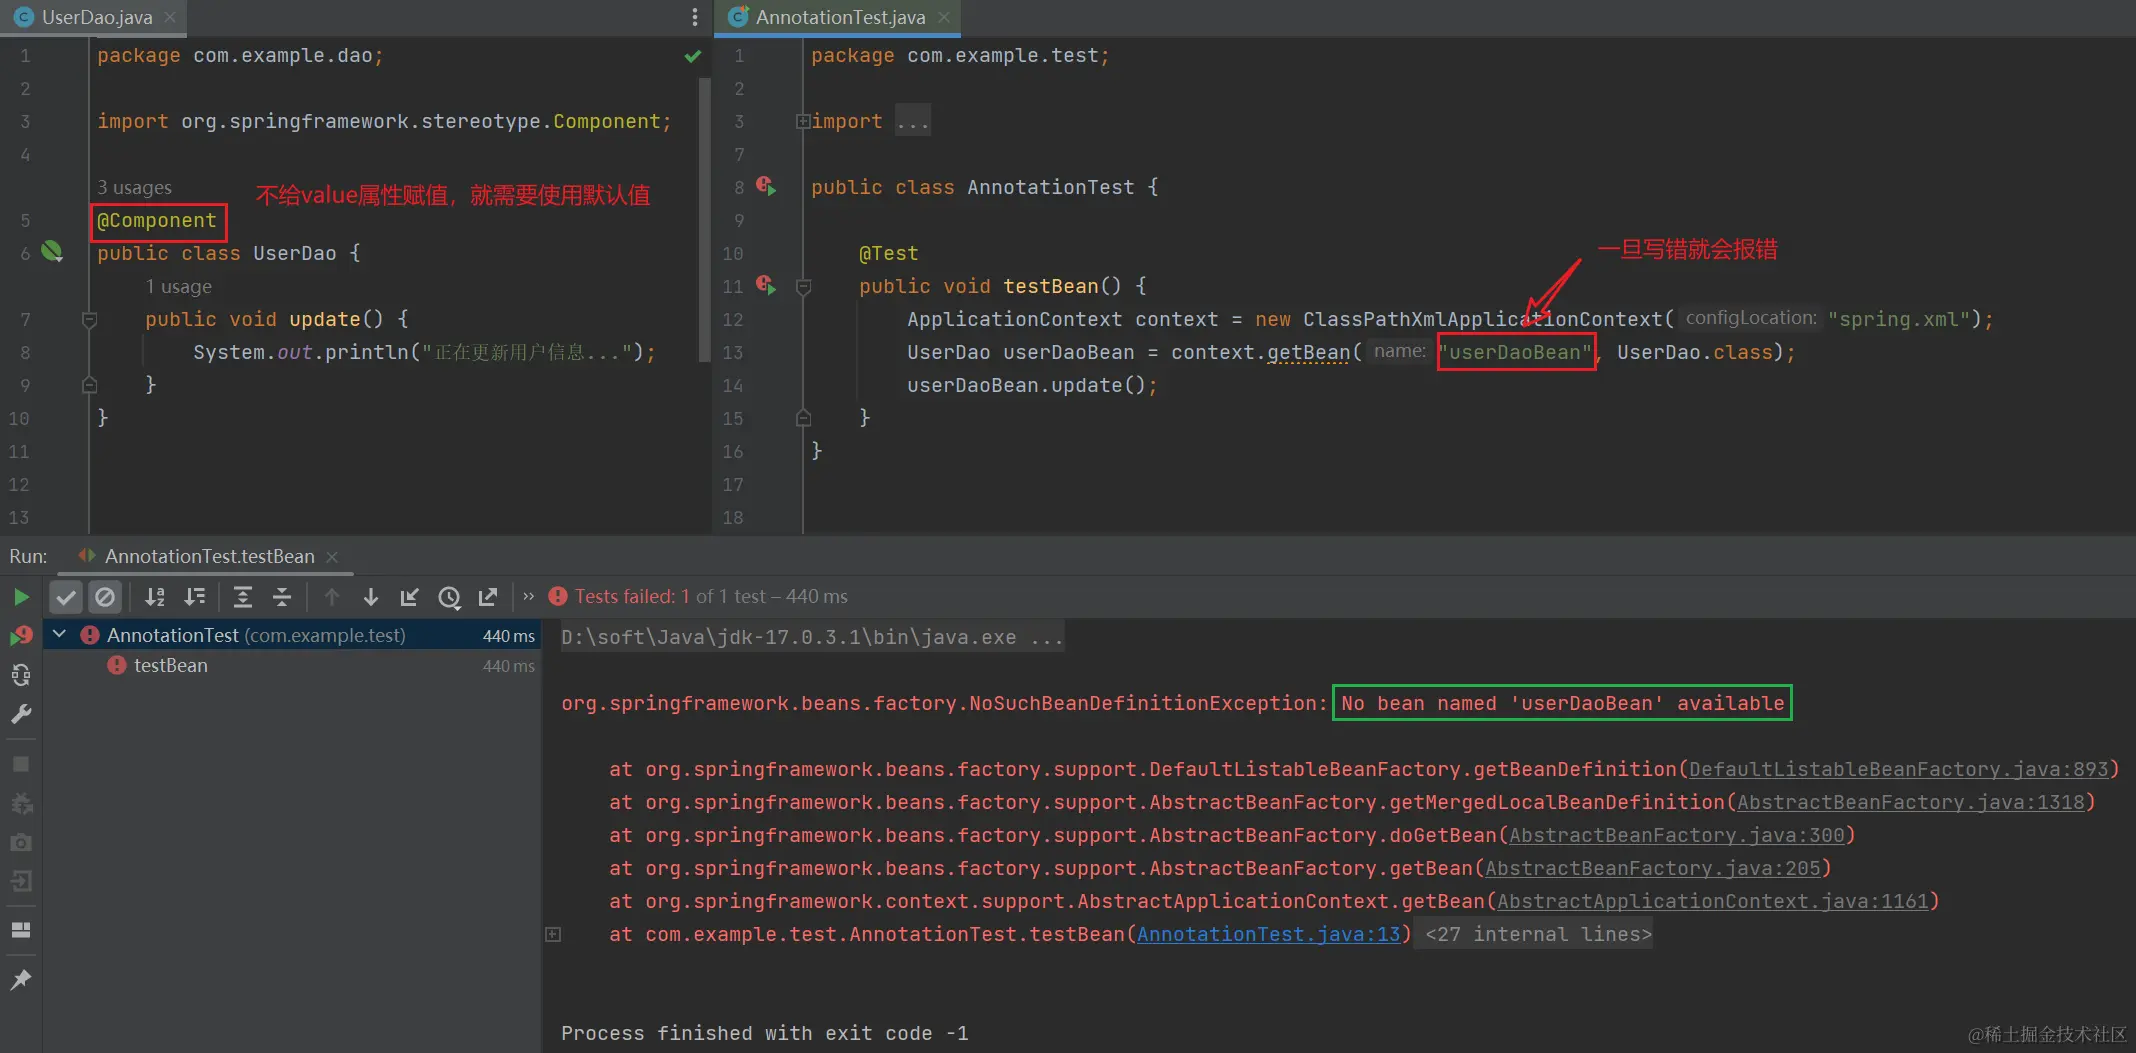Click expand icon beside AnnotationTest stack frame

553,934
